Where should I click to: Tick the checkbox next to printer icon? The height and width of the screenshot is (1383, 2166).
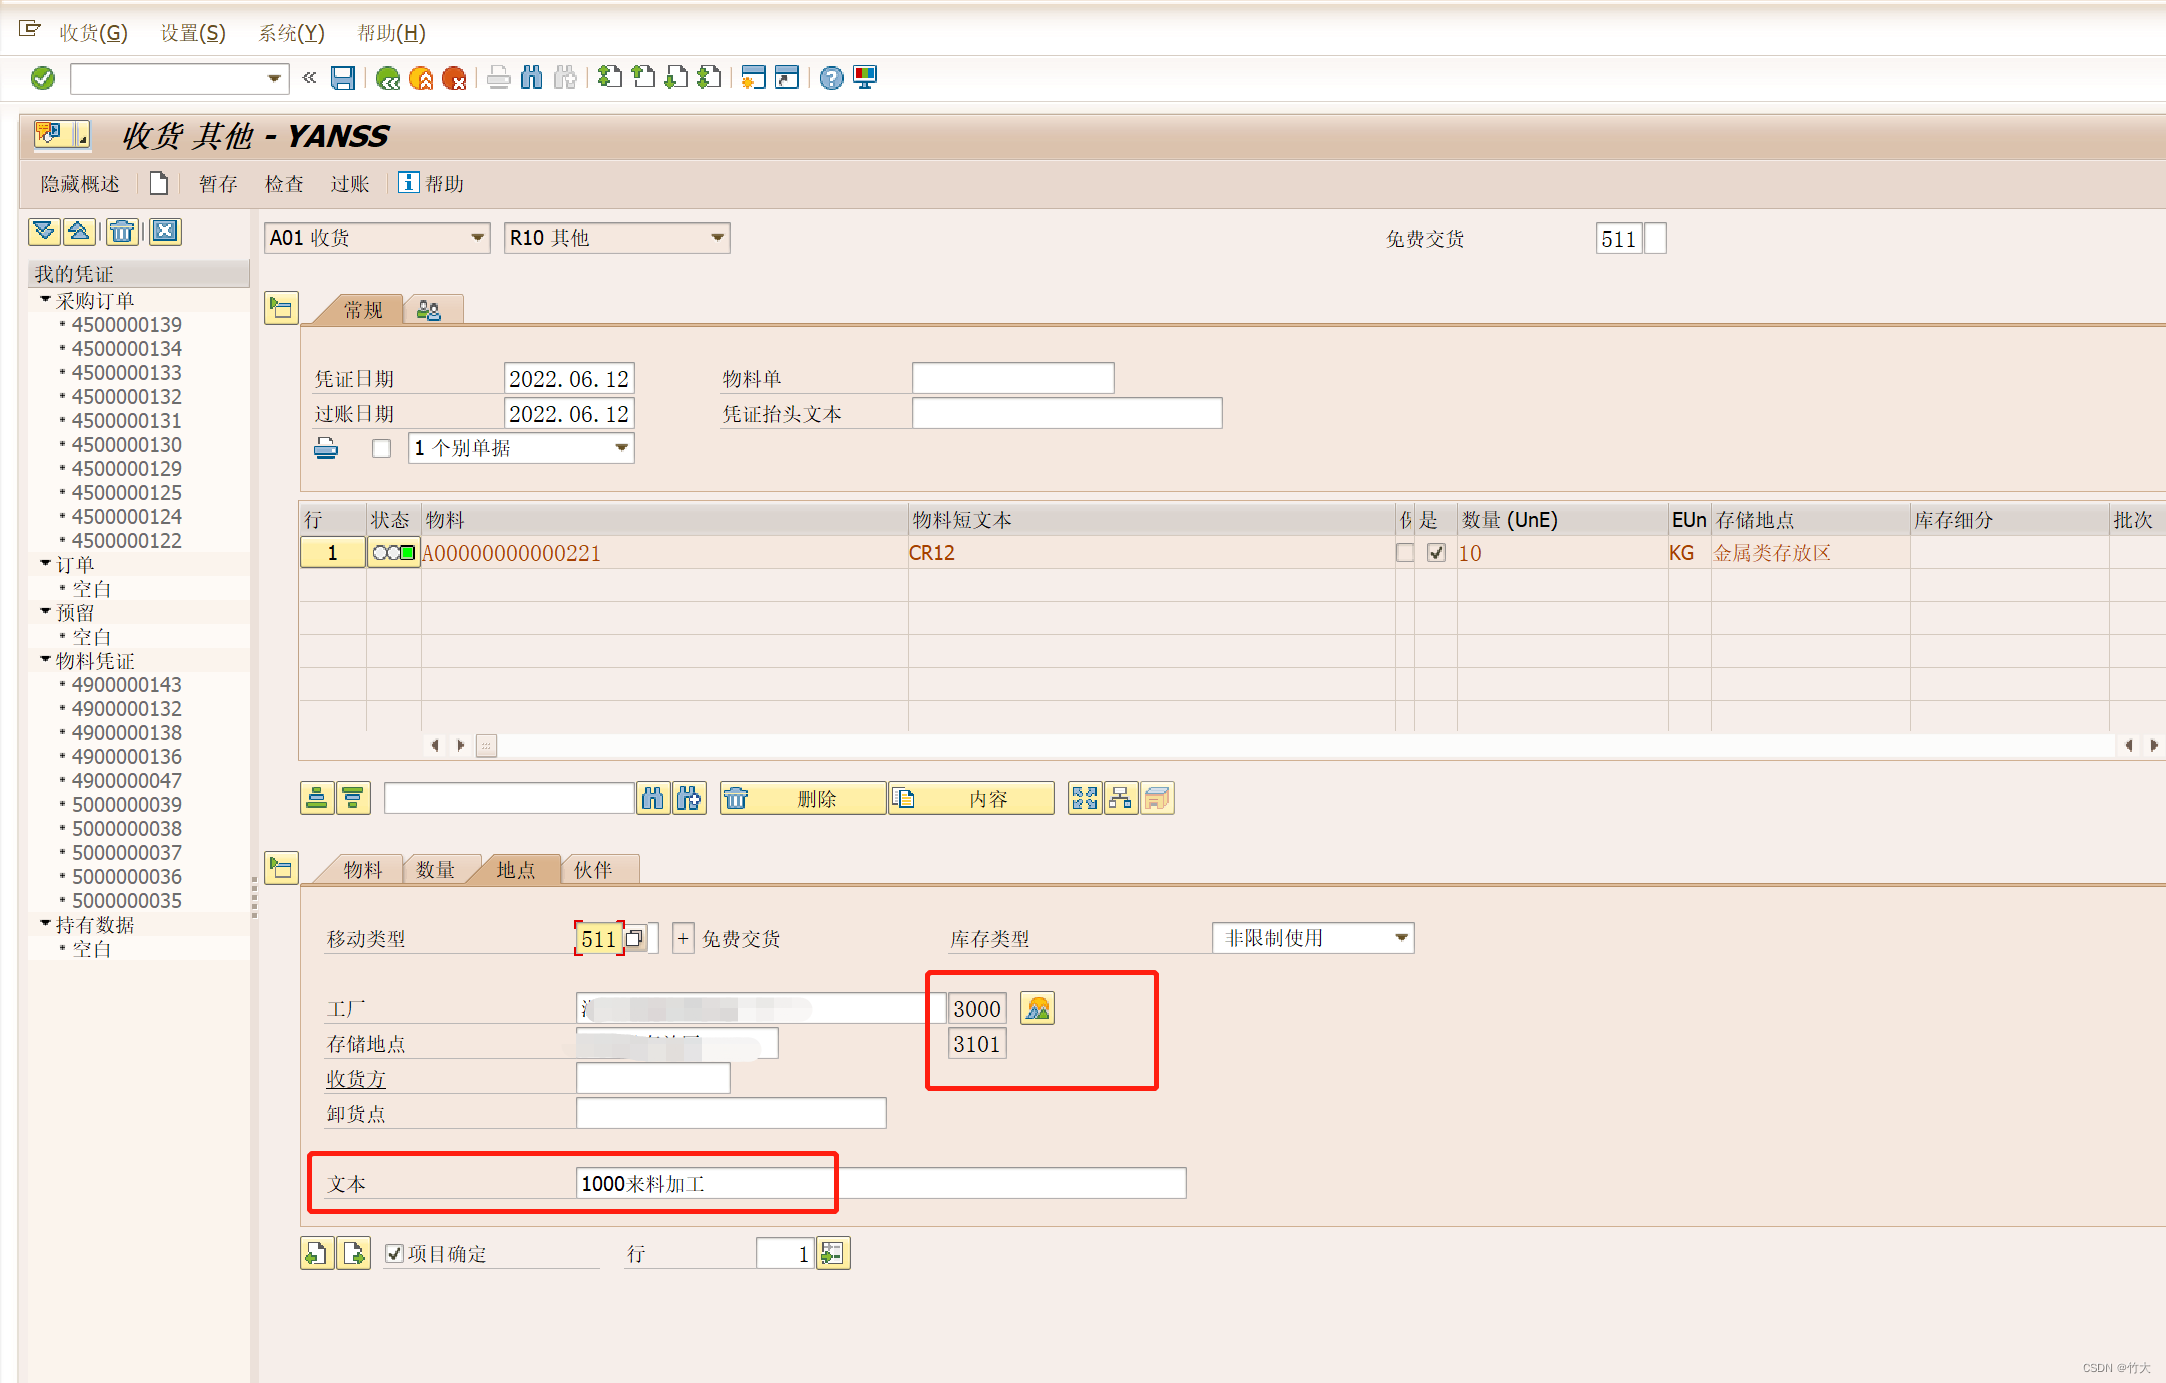[x=381, y=448]
